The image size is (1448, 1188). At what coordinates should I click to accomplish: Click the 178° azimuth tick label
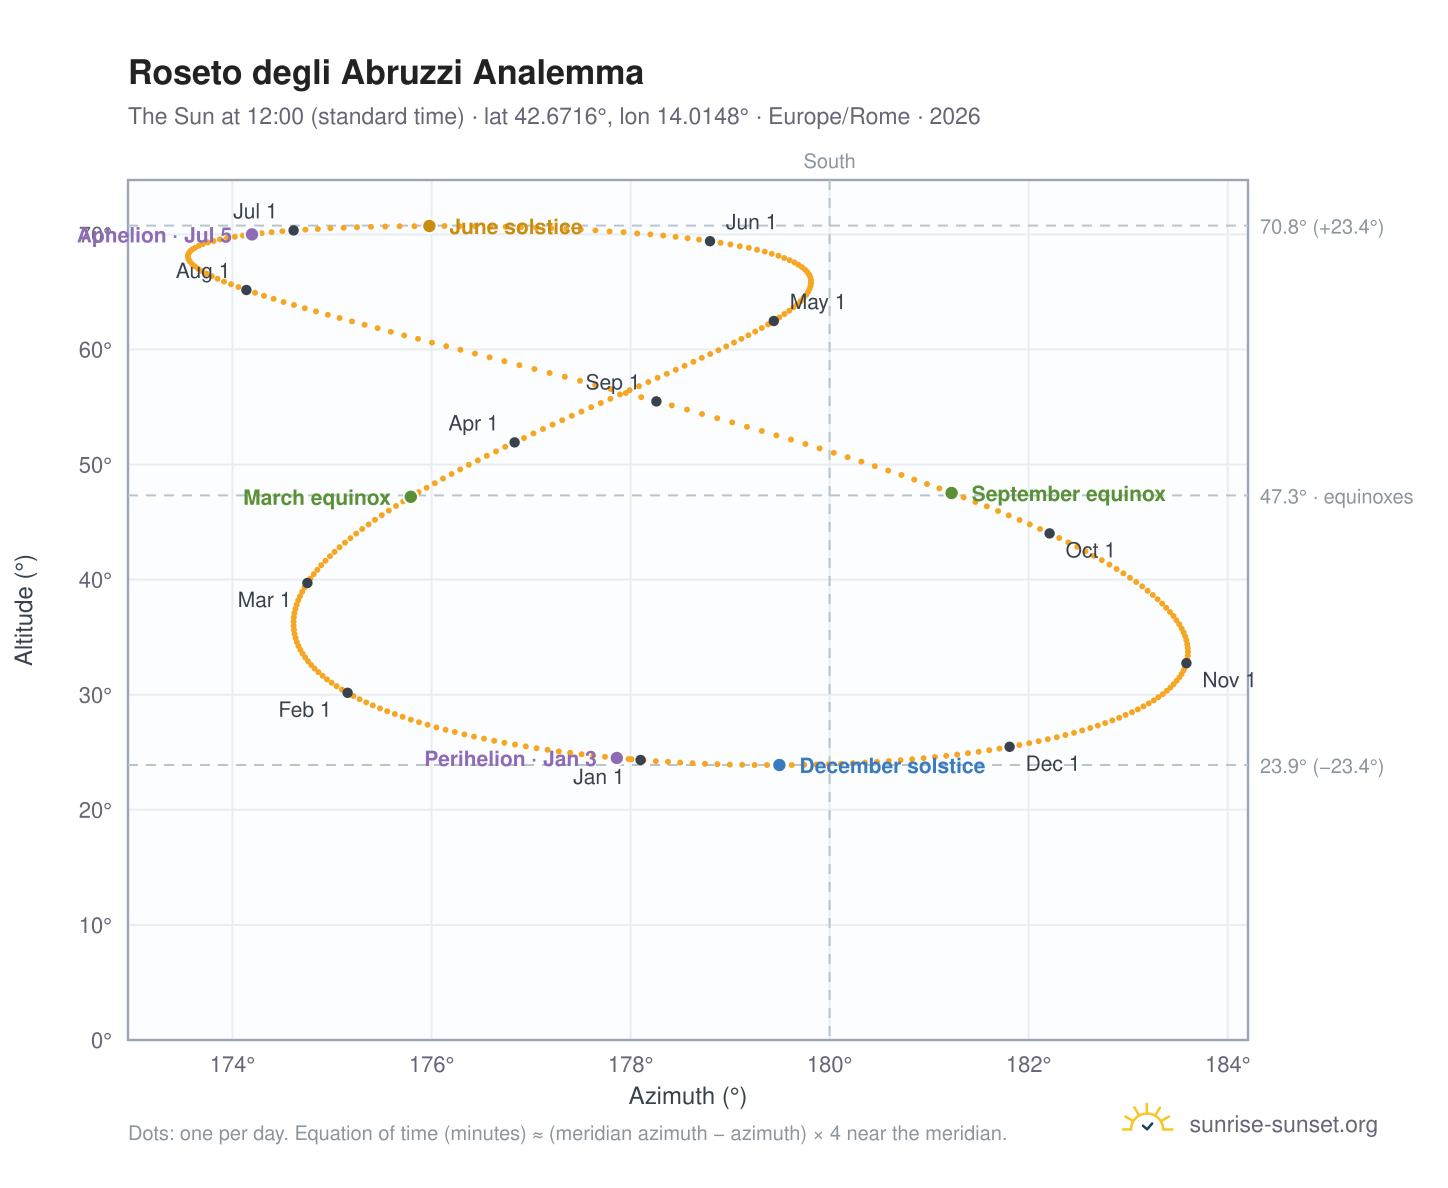tap(631, 1063)
